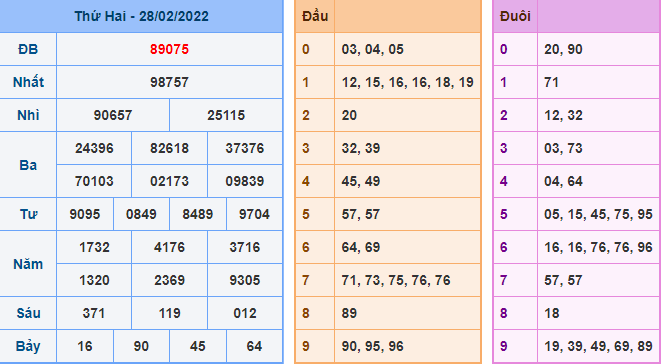
Task: Click the Nhì number 25115
Action: [226, 115]
